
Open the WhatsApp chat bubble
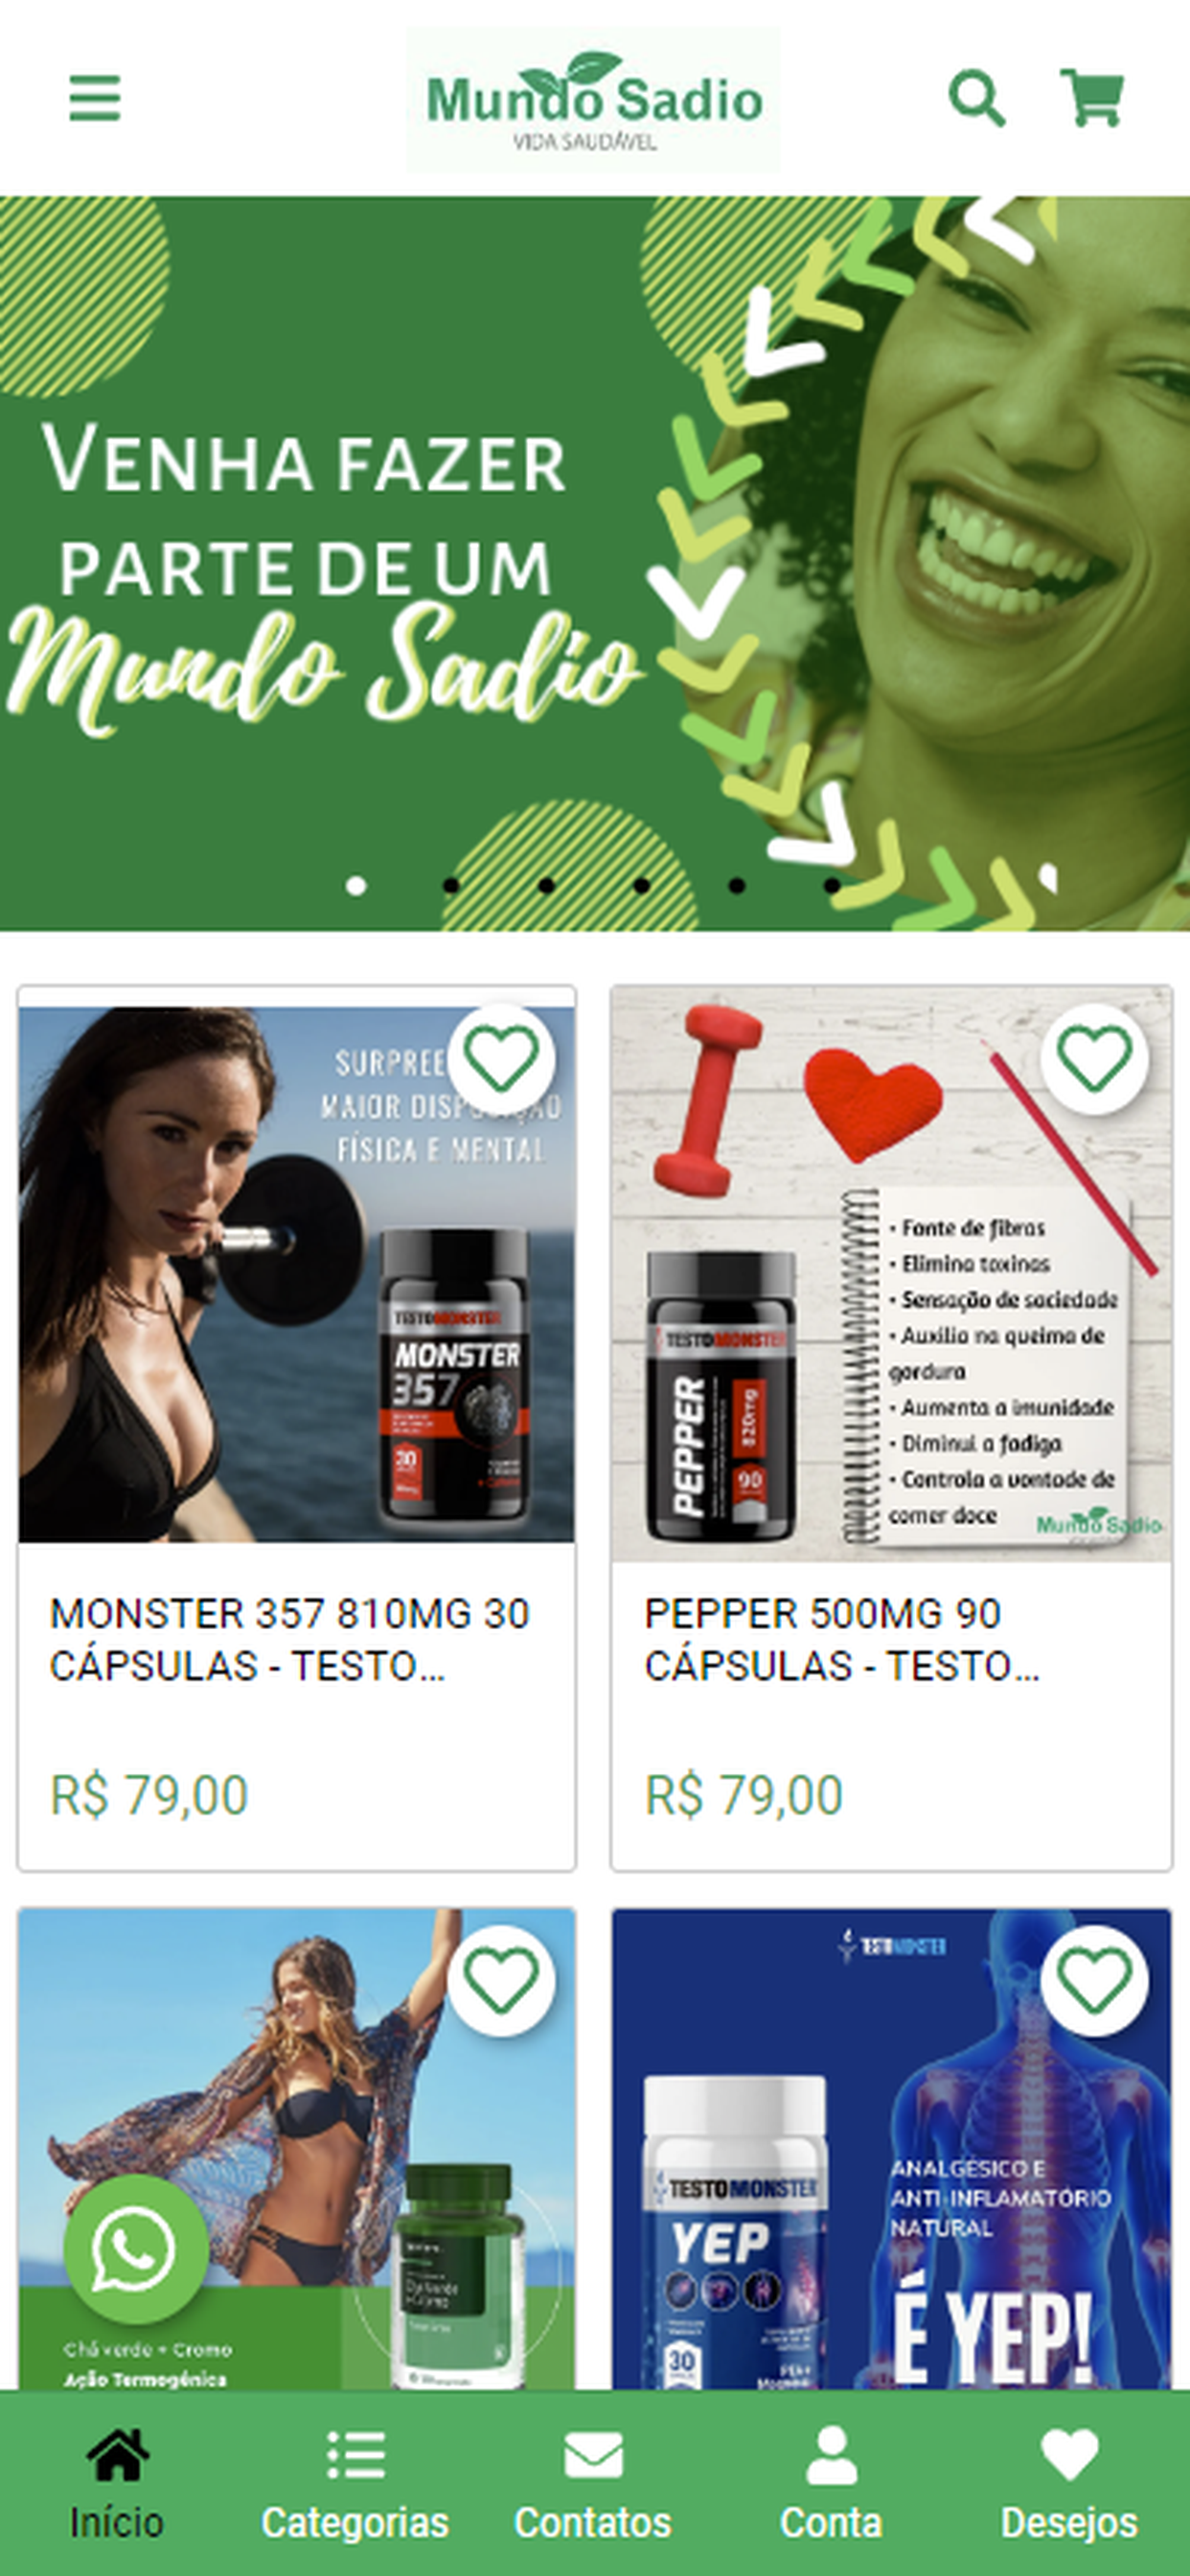(136, 2248)
